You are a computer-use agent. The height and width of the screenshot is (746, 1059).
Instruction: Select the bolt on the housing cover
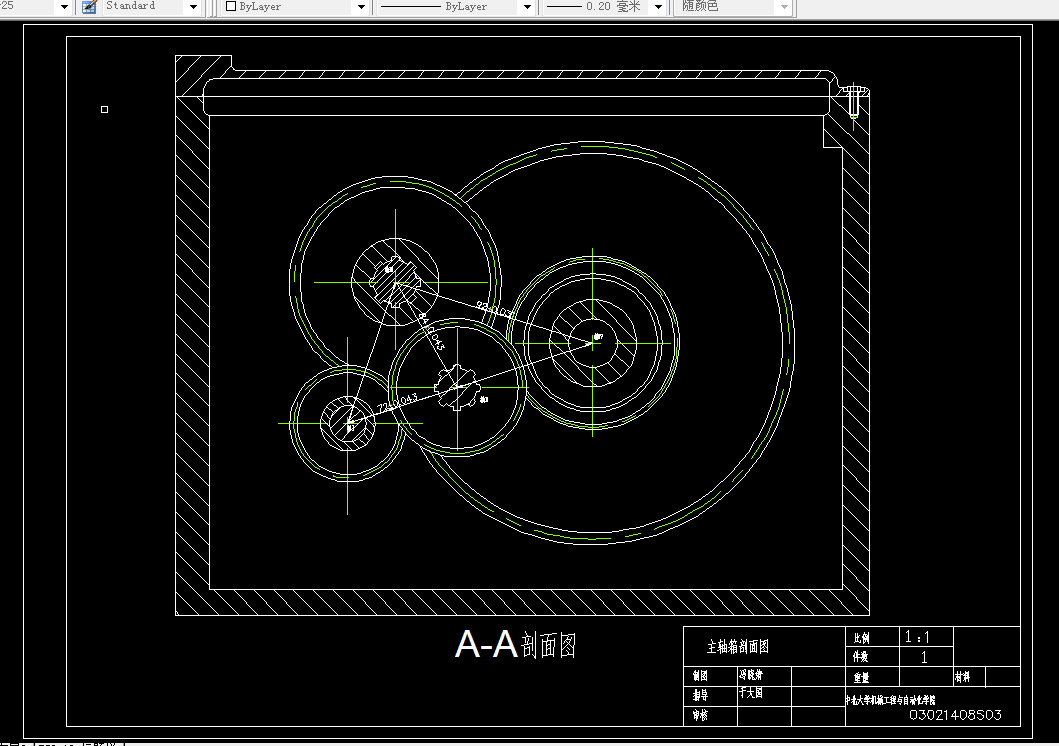853,101
